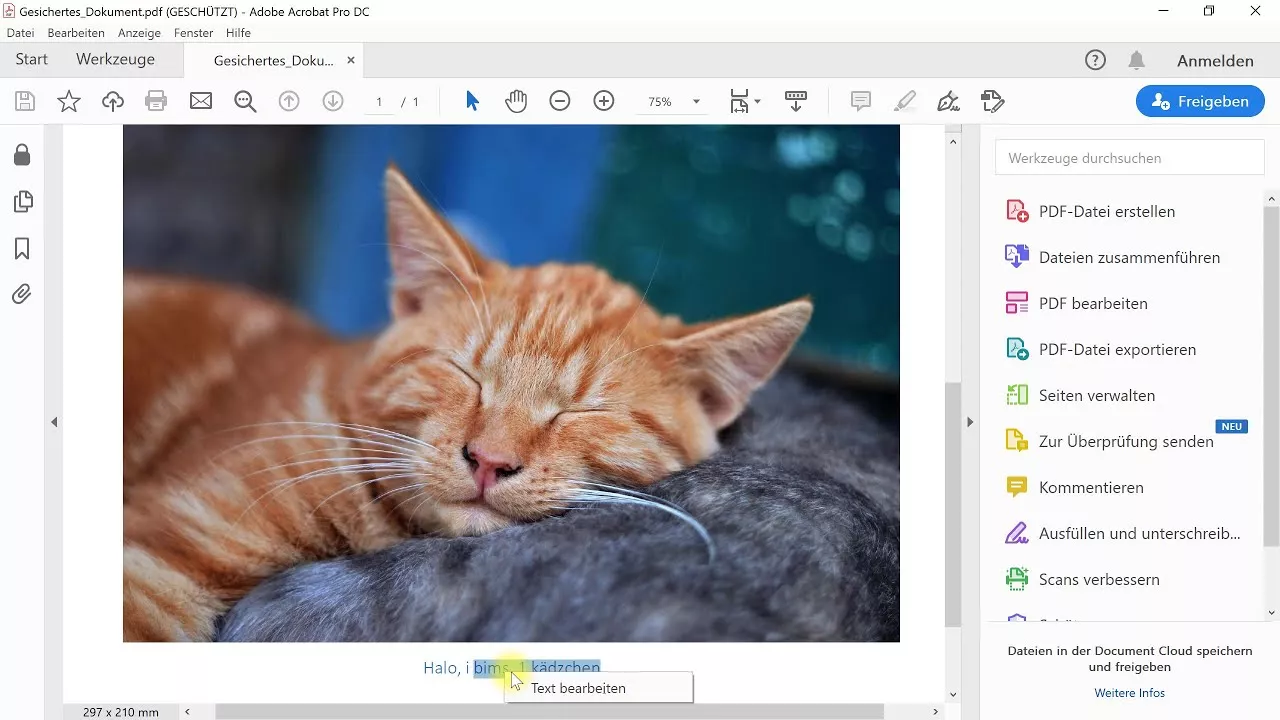Open the Bearbeiten menu
This screenshot has width=1280, height=720.
(x=76, y=33)
